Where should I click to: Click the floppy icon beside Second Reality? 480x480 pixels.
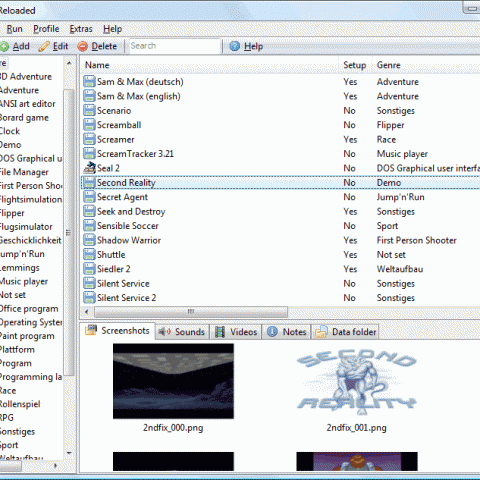(x=89, y=182)
